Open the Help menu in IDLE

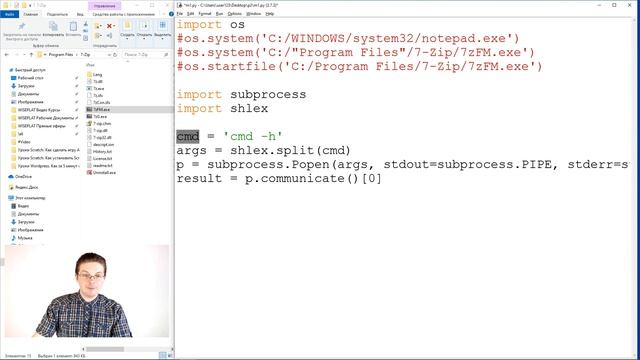(269, 14)
